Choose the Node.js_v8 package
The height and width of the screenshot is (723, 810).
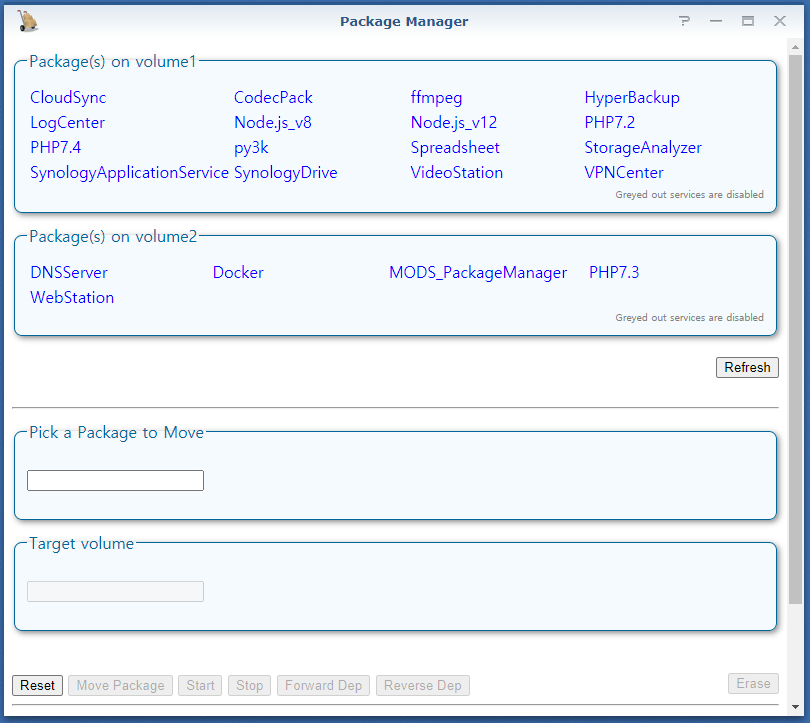point(273,123)
